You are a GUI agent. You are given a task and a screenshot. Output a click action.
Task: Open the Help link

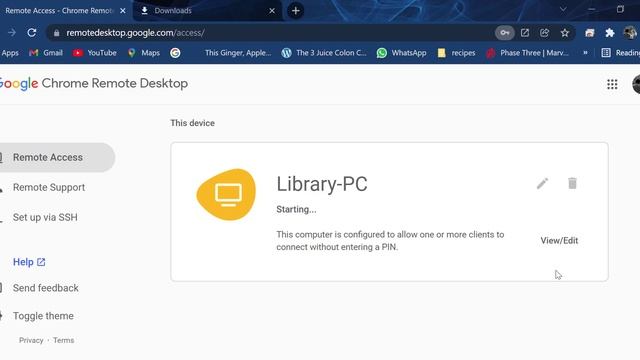[x=29, y=262]
